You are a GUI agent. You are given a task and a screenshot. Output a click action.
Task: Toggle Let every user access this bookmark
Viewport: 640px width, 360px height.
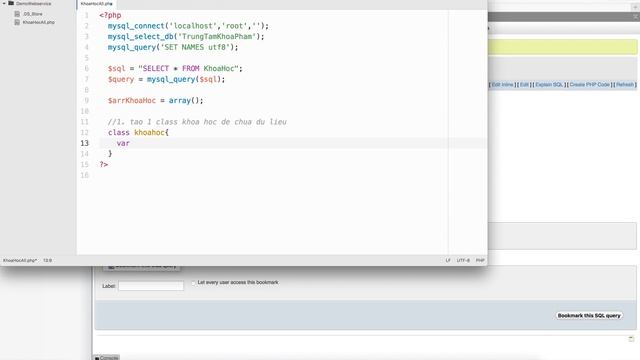pyautogui.click(x=193, y=282)
